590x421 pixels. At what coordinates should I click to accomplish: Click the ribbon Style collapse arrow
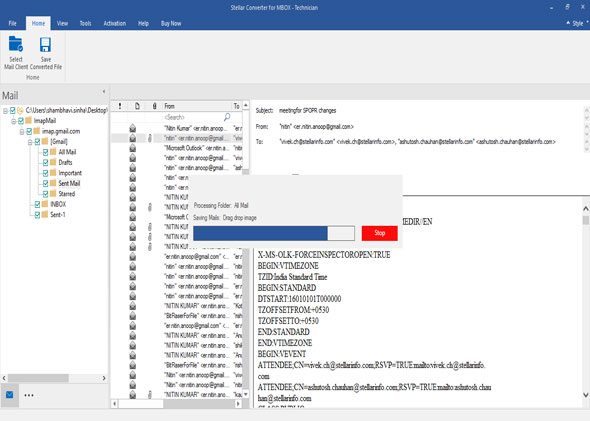pyautogui.click(x=568, y=23)
